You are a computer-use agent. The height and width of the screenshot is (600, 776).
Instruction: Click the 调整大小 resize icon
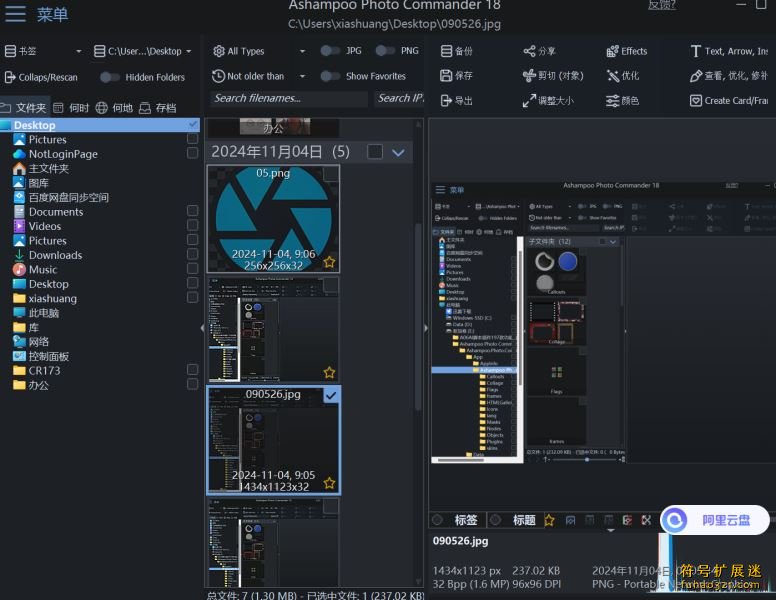tap(530, 100)
